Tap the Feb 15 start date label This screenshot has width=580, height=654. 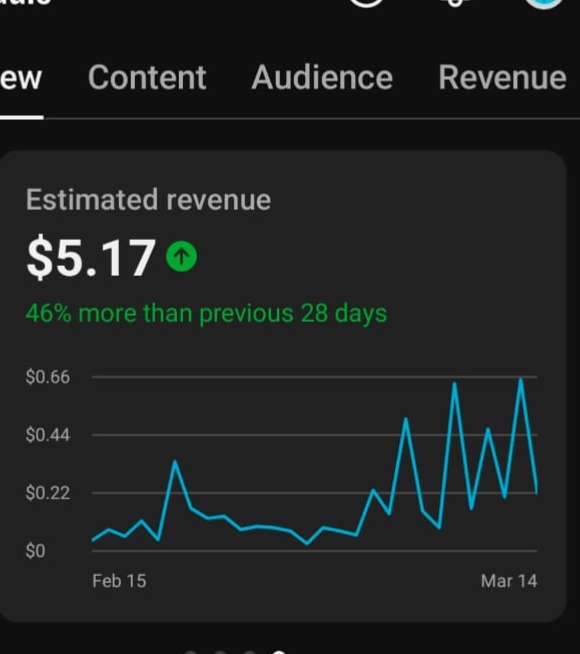119,581
